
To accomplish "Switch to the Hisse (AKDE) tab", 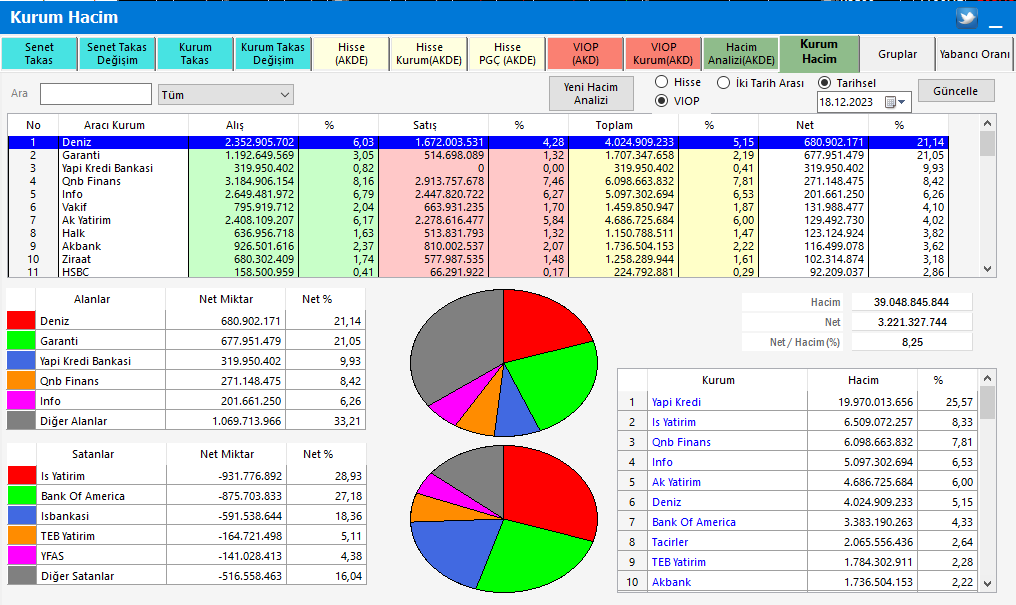I will [x=351, y=54].
